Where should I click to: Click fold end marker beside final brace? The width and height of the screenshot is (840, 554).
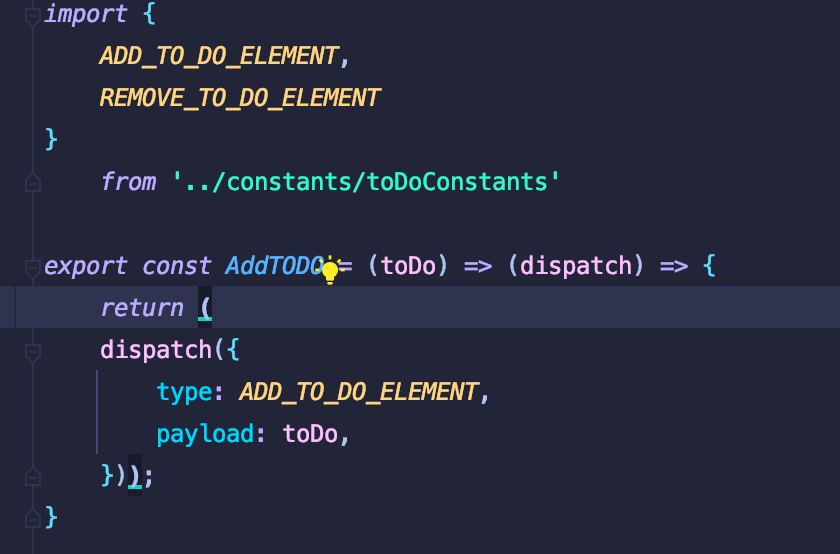tap(32, 518)
